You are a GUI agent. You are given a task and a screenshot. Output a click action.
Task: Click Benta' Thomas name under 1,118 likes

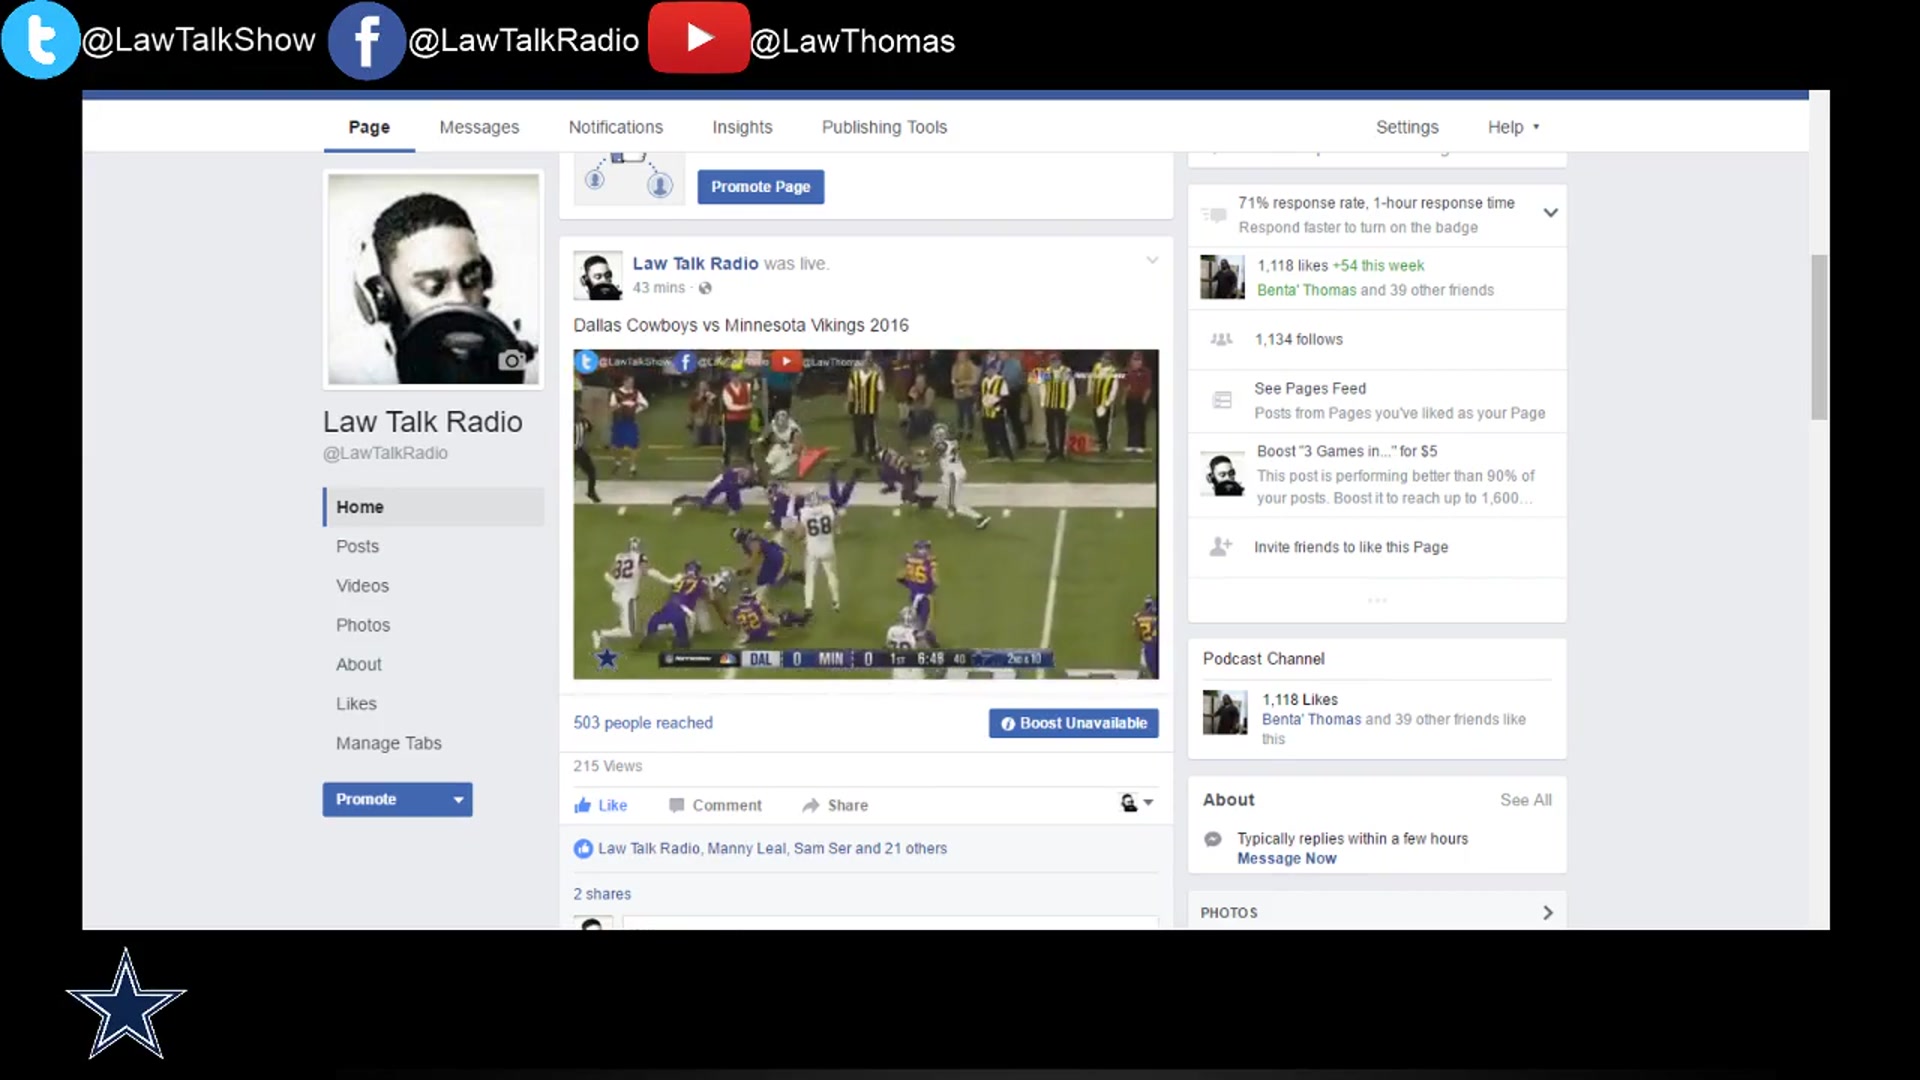tap(1306, 290)
